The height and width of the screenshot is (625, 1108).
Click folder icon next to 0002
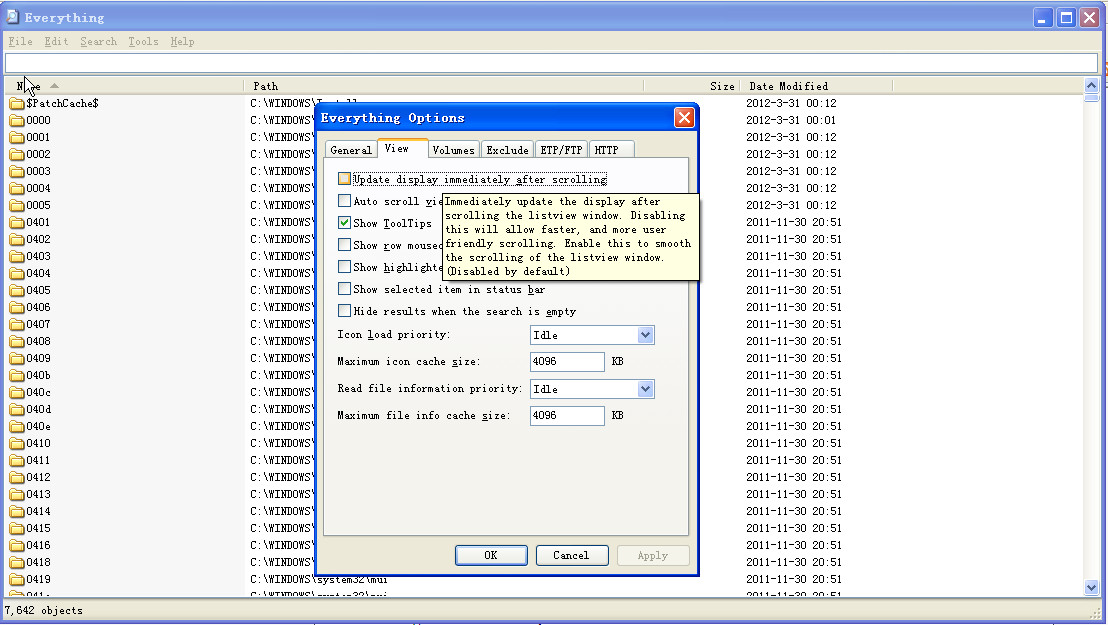point(17,154)
